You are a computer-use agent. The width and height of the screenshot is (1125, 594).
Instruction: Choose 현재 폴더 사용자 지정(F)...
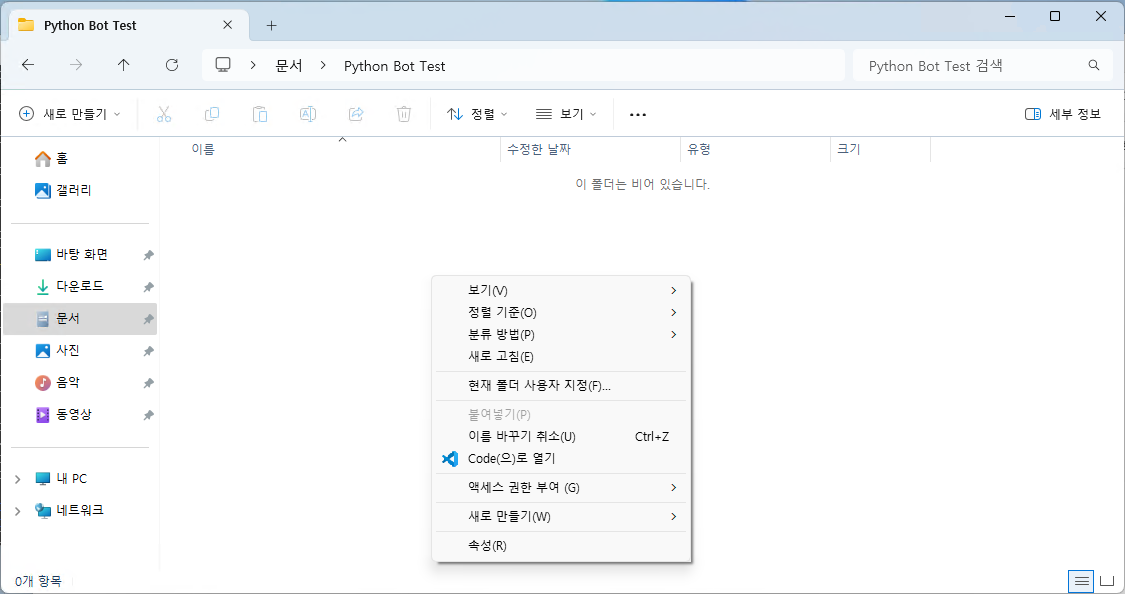561,386
